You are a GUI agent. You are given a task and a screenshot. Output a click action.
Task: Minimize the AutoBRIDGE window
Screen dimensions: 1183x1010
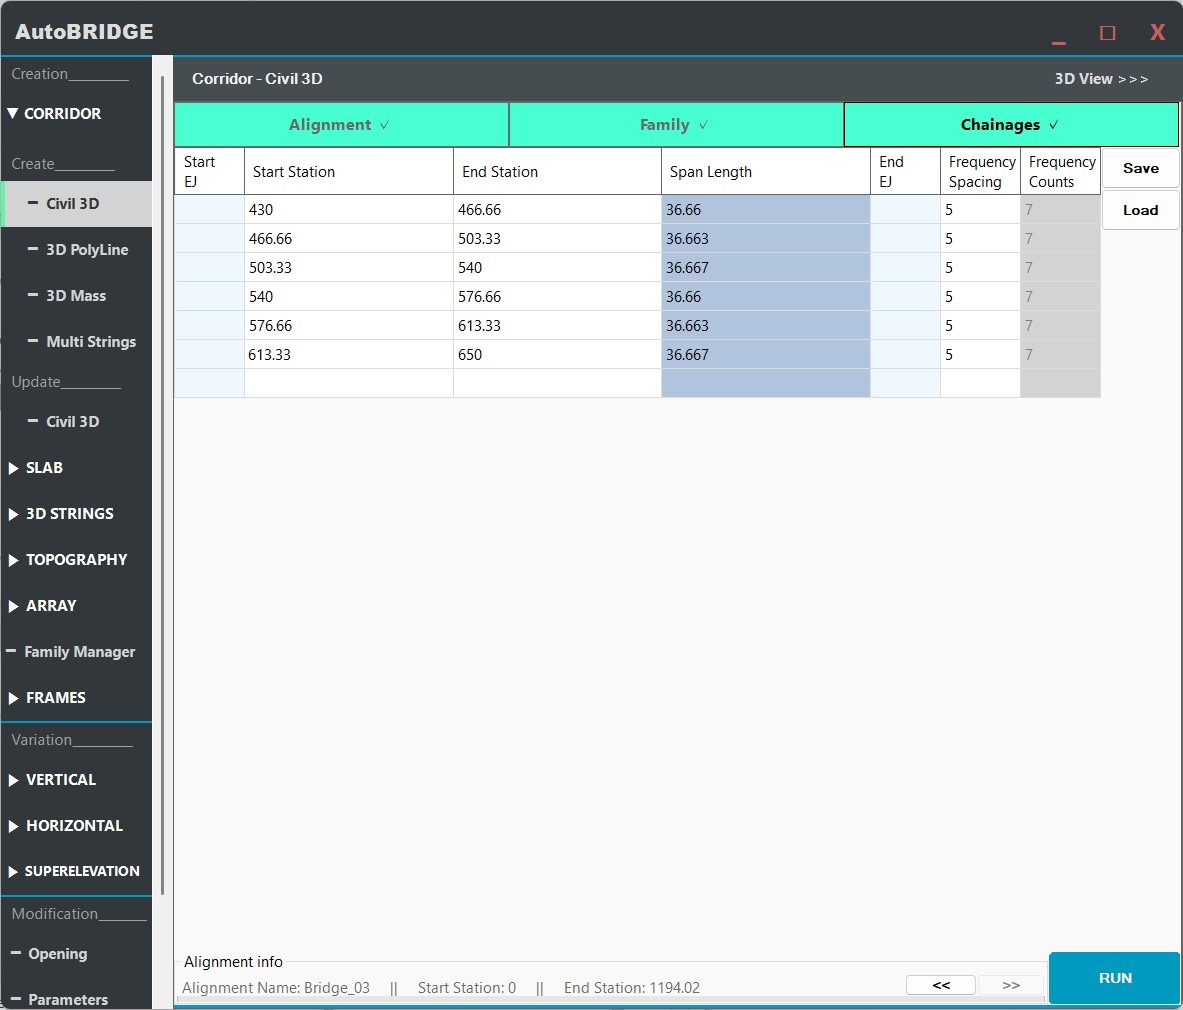pyautogui.click(x=1059, y=34)
